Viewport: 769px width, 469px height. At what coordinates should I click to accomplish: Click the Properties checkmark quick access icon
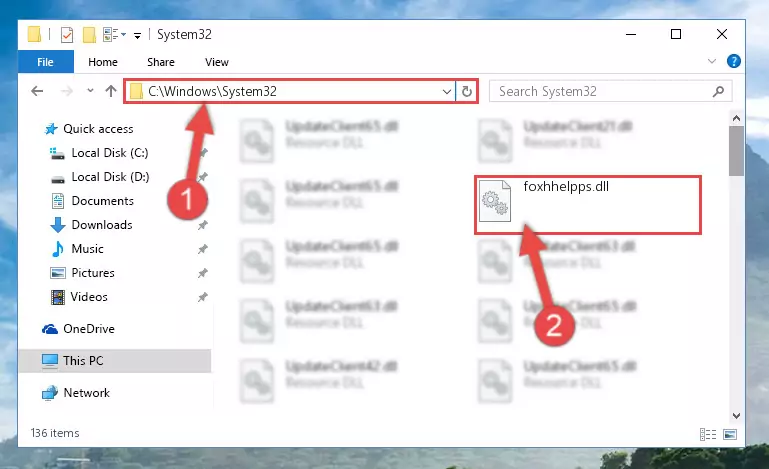(x=67, y=35)
